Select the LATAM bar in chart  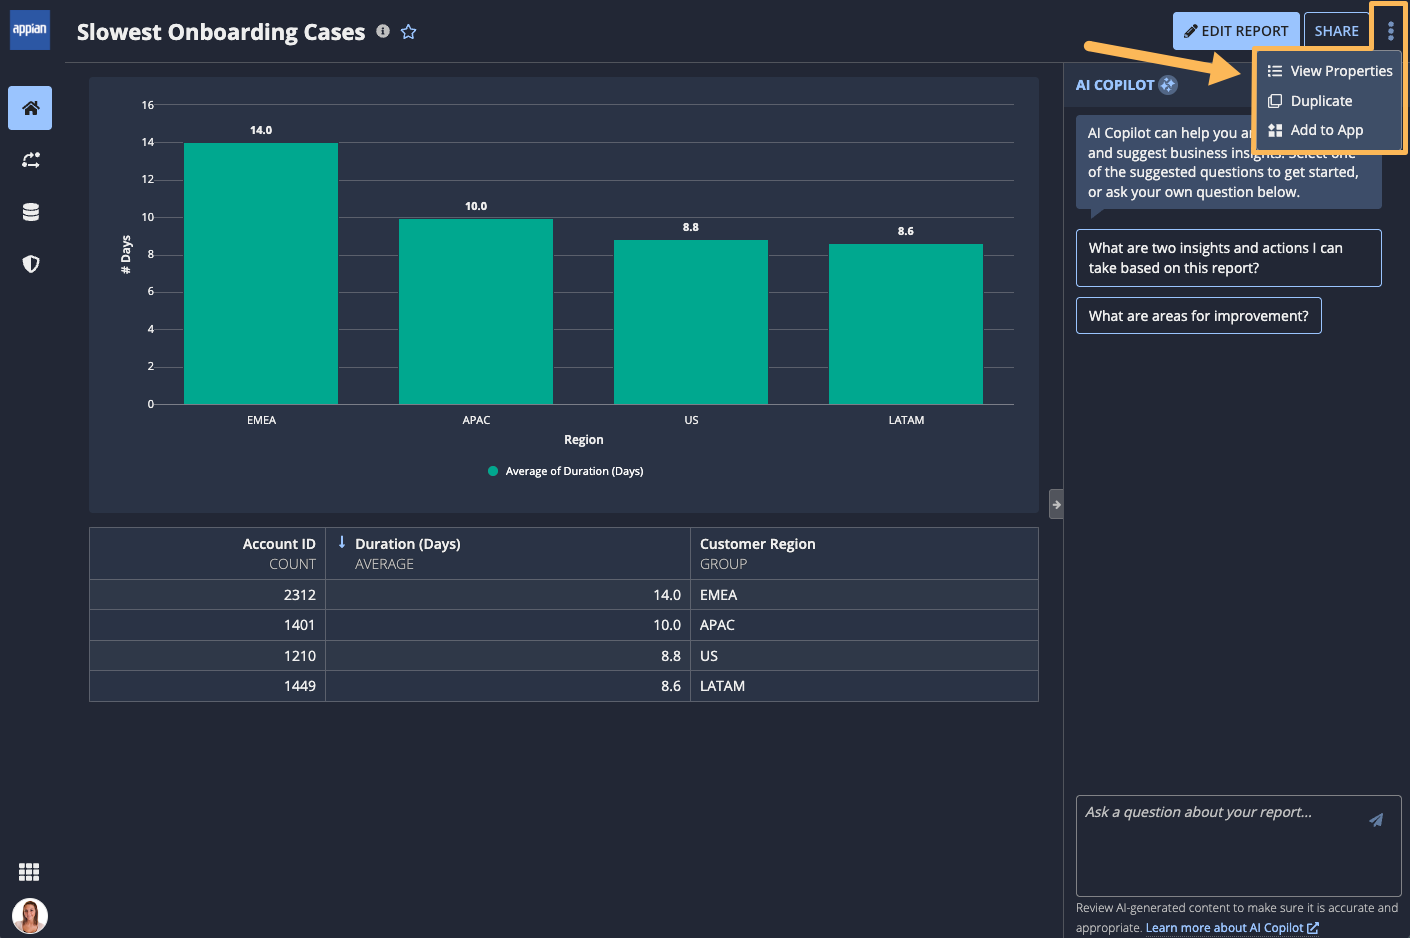906,324
